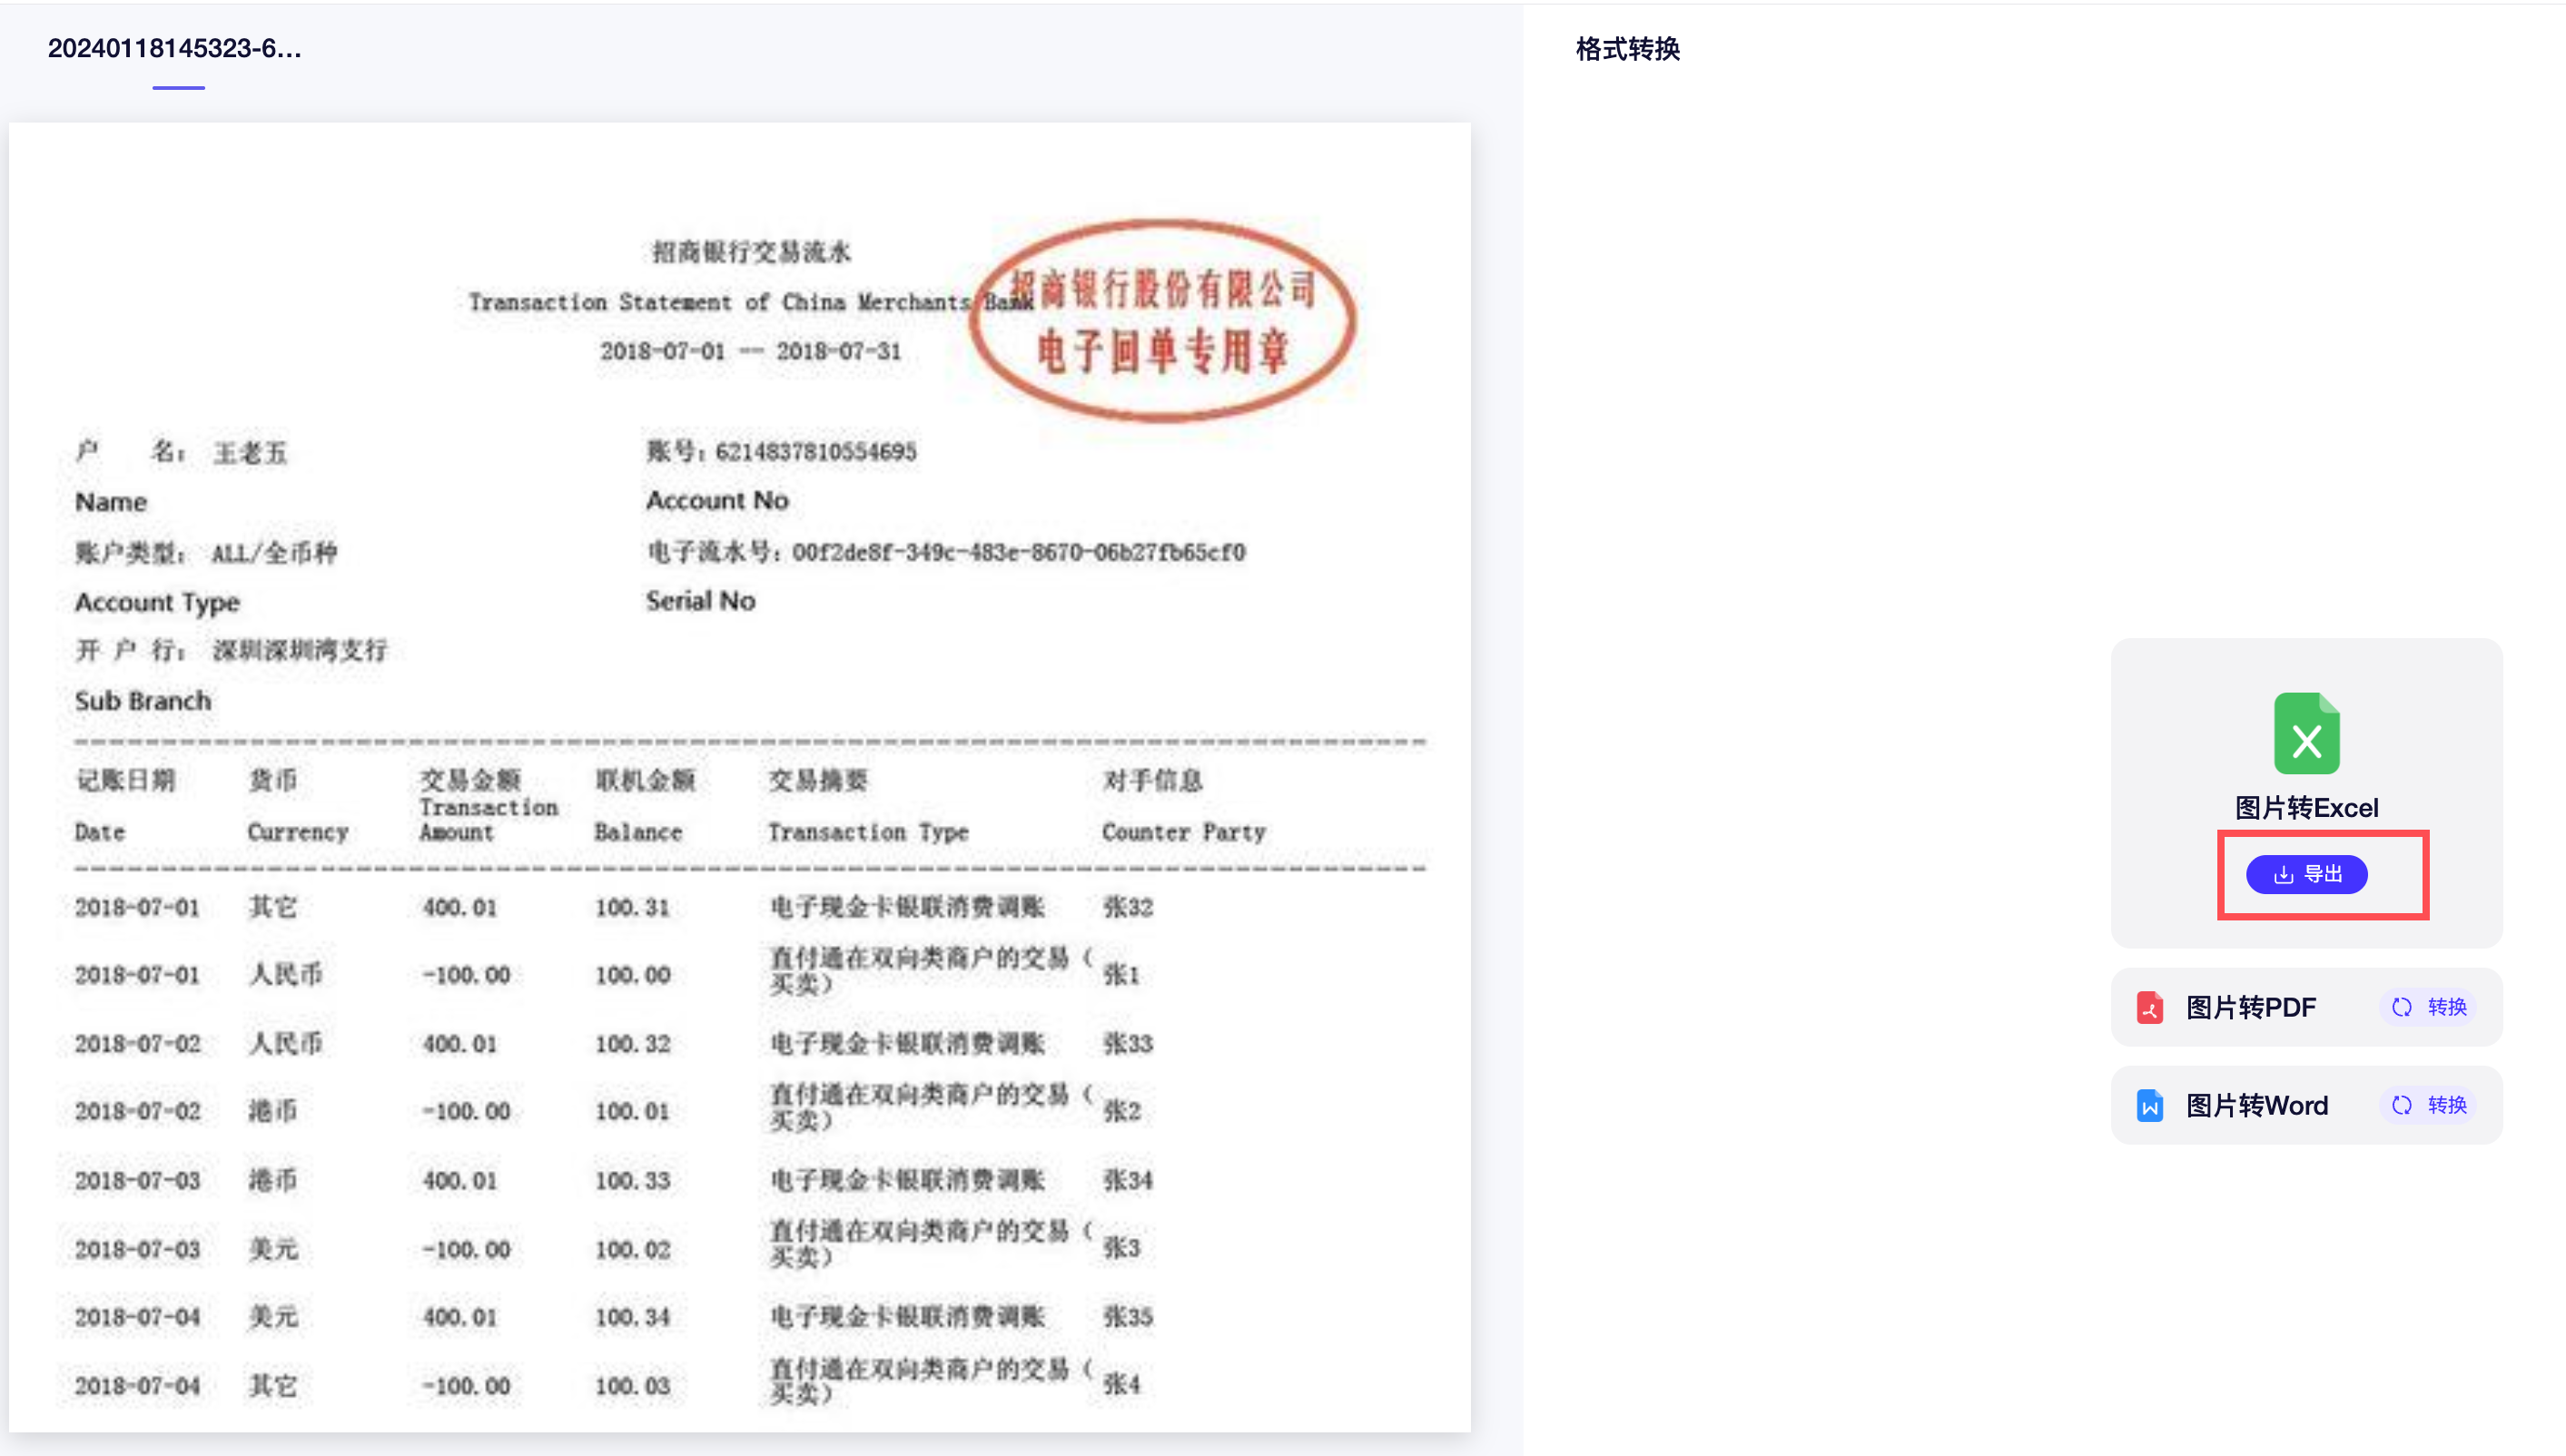Click the blue Word file icon

click(x=2150, y=1105)
